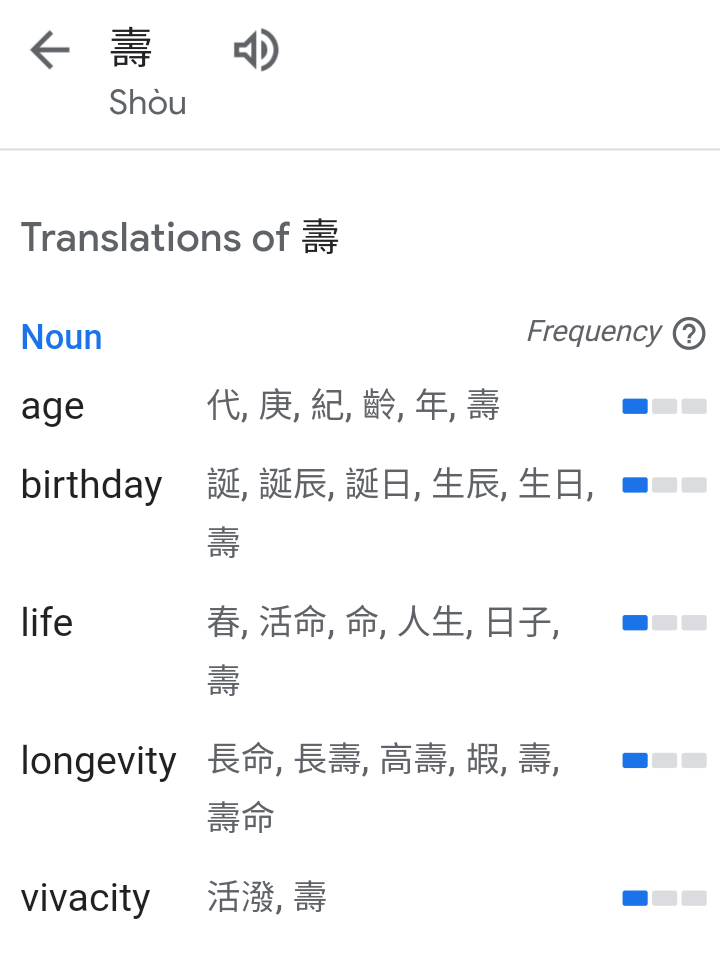Play pronunciation of 壽 with speaker icon
720x976 pixels.
[255, 50]
